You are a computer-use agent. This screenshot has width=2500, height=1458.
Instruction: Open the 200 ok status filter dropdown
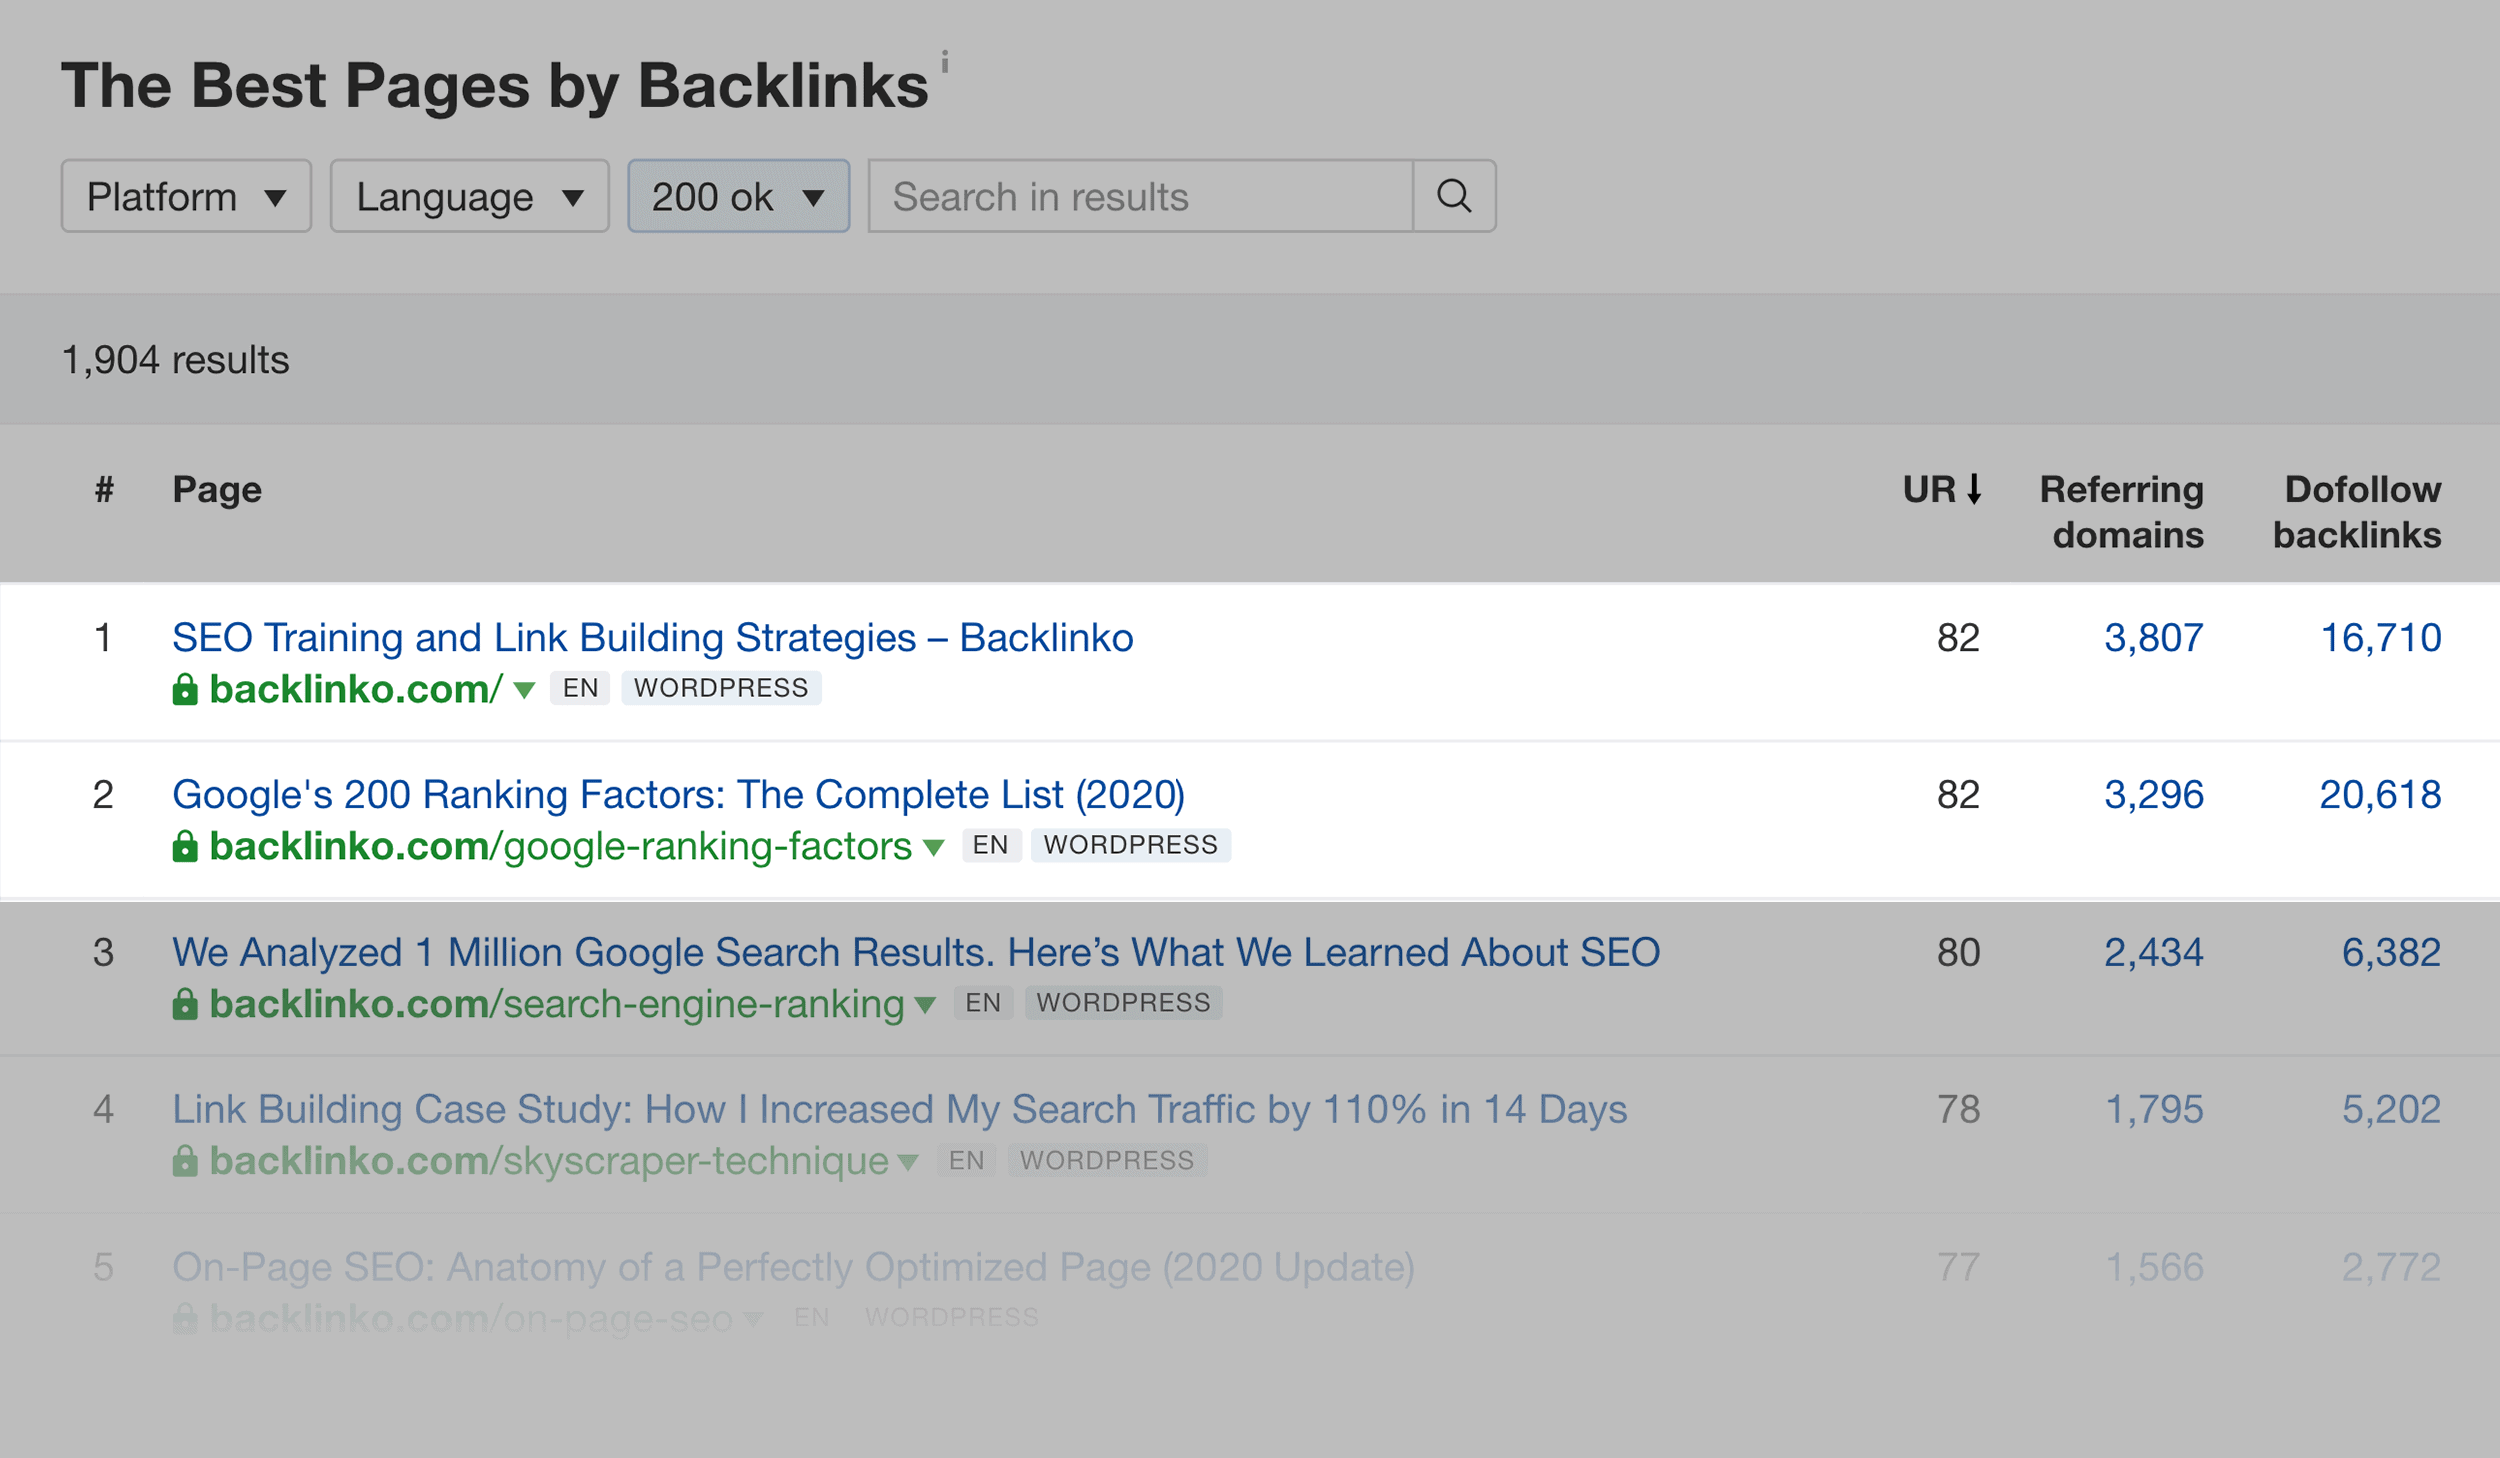pos(737,196)
